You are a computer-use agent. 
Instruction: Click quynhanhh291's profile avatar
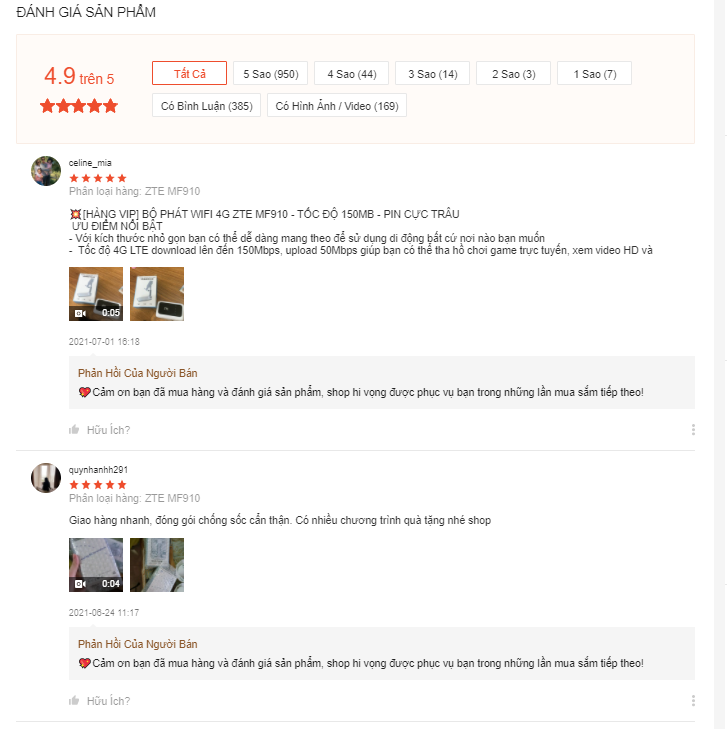46,478
